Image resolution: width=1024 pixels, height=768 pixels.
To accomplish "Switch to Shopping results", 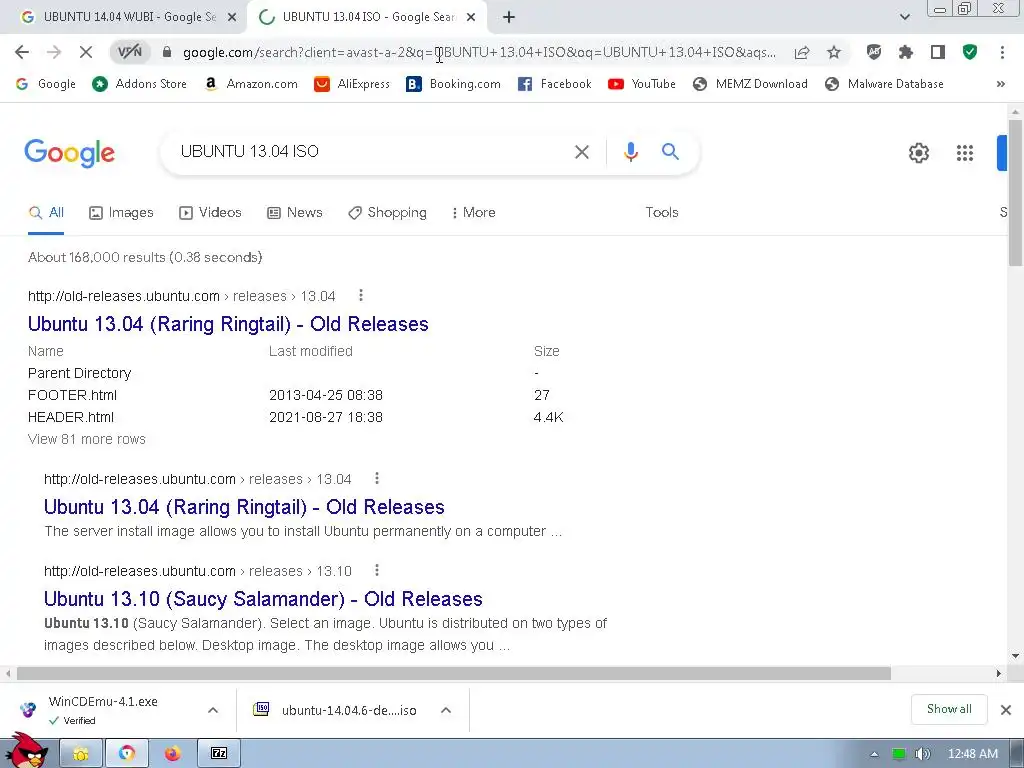I will click(x=387, y=213).
